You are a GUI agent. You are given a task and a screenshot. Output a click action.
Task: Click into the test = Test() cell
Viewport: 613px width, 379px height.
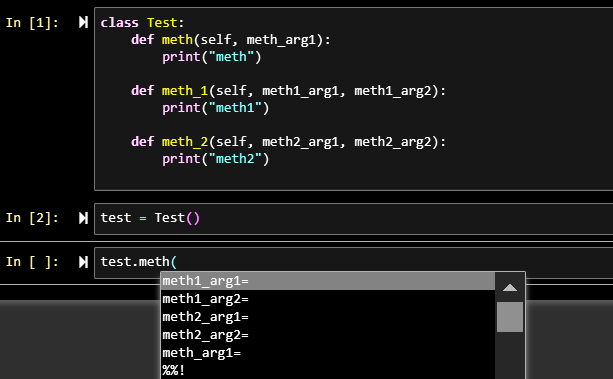[353, 218]
